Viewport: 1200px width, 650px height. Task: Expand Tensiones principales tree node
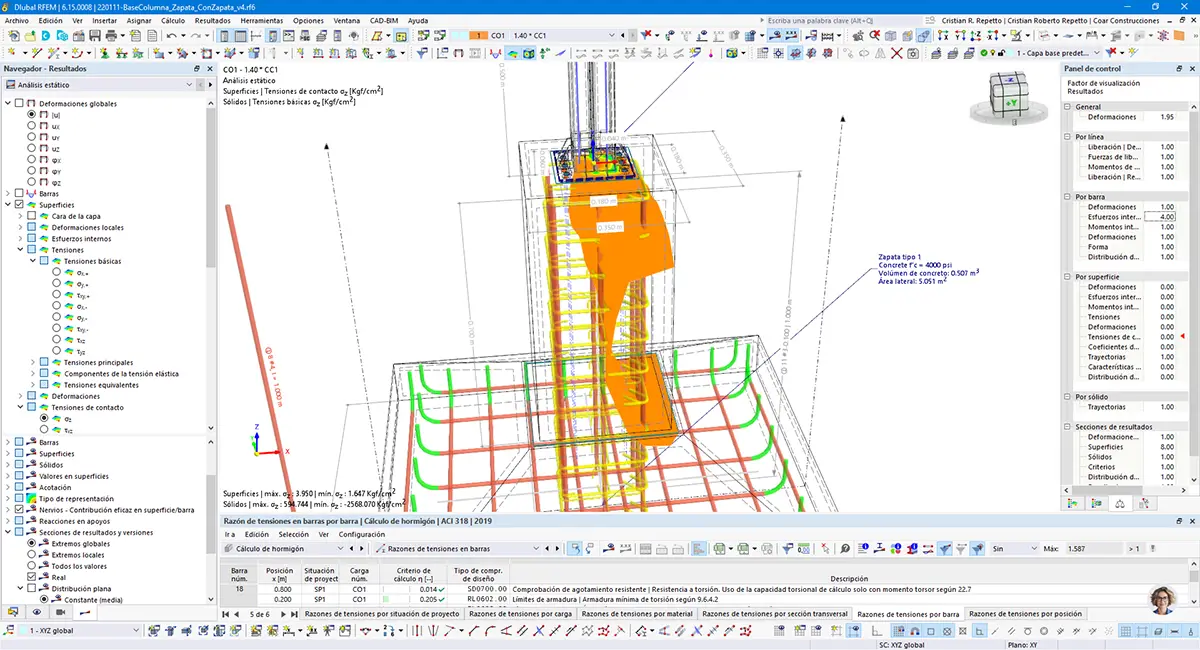coord(32,363)
